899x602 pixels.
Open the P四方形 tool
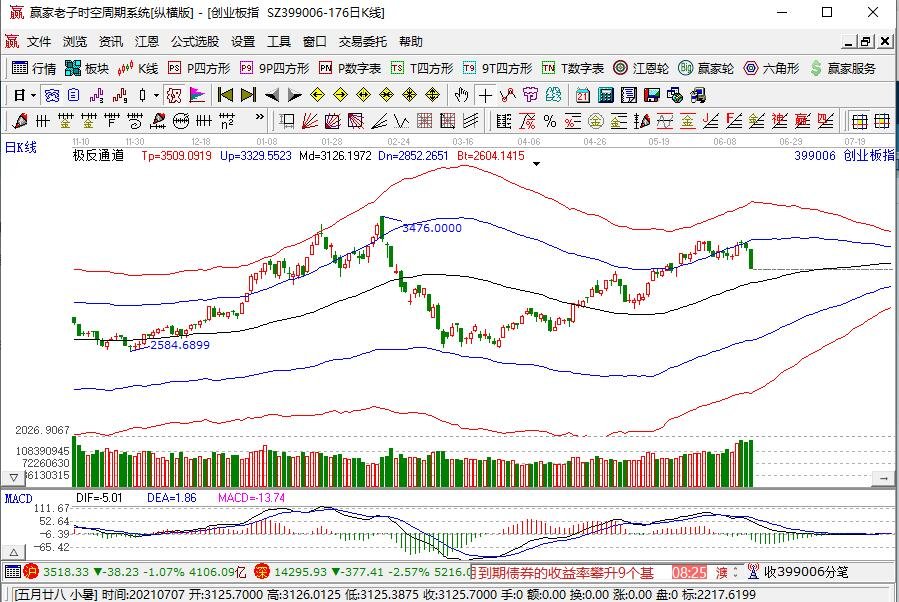199,68
